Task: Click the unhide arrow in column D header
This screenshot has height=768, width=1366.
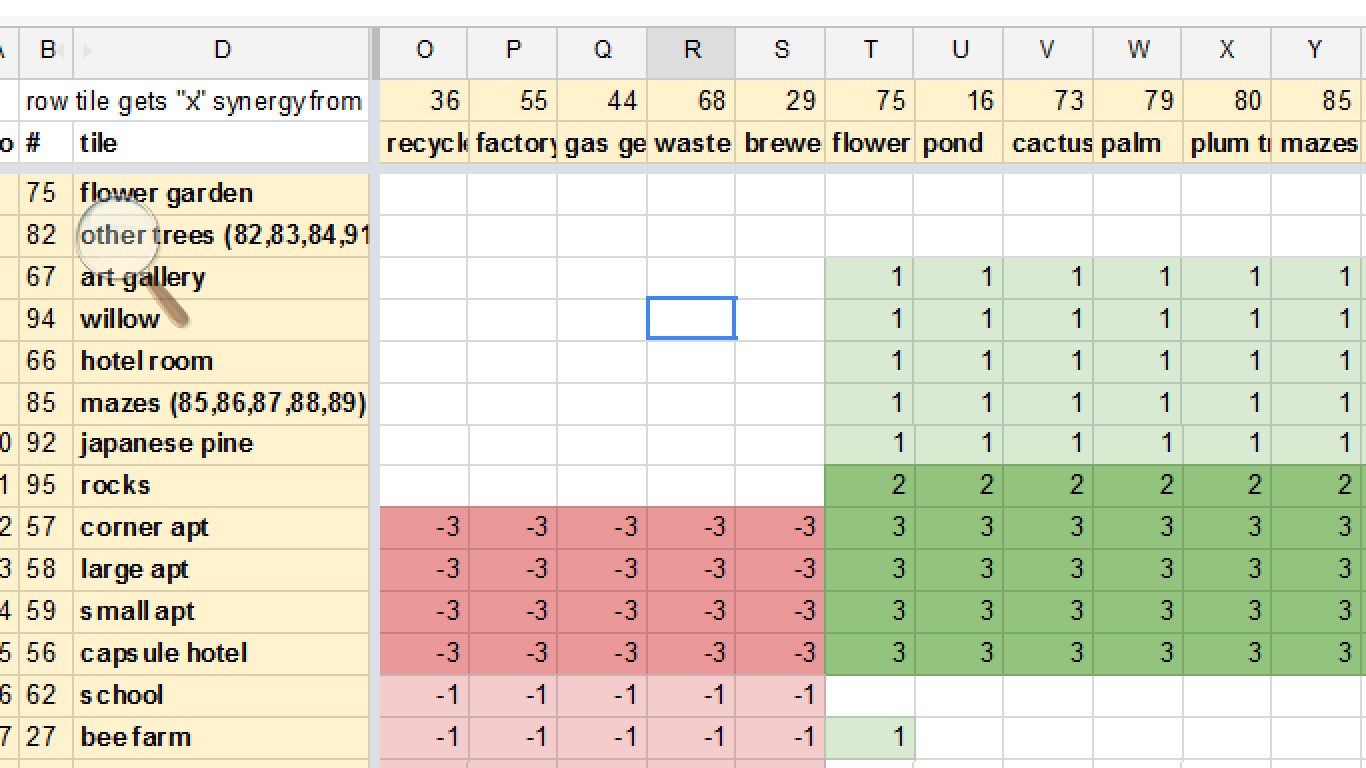Action: [87, 49]
